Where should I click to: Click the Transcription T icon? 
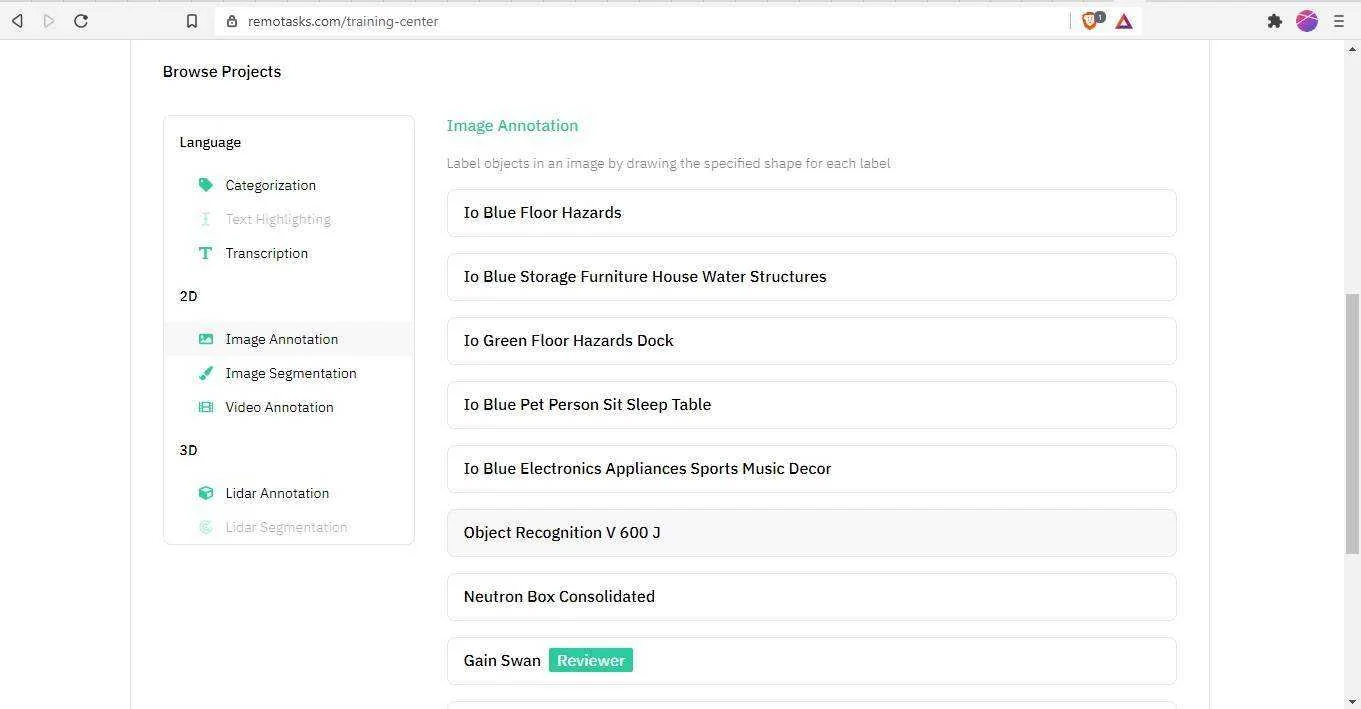click(206, 253)
